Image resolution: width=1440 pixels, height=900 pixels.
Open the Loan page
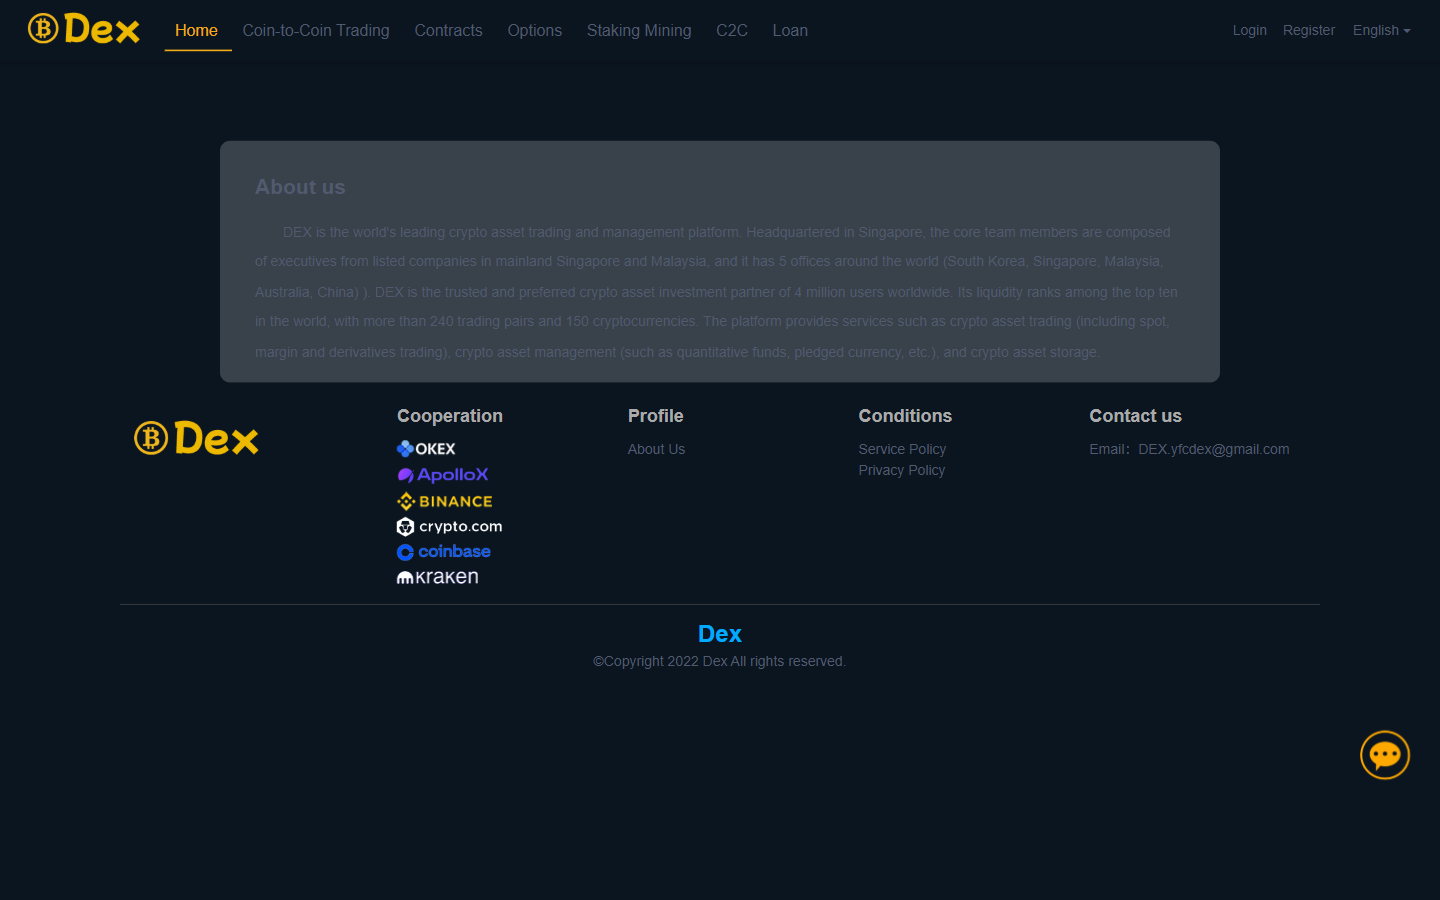790,30
